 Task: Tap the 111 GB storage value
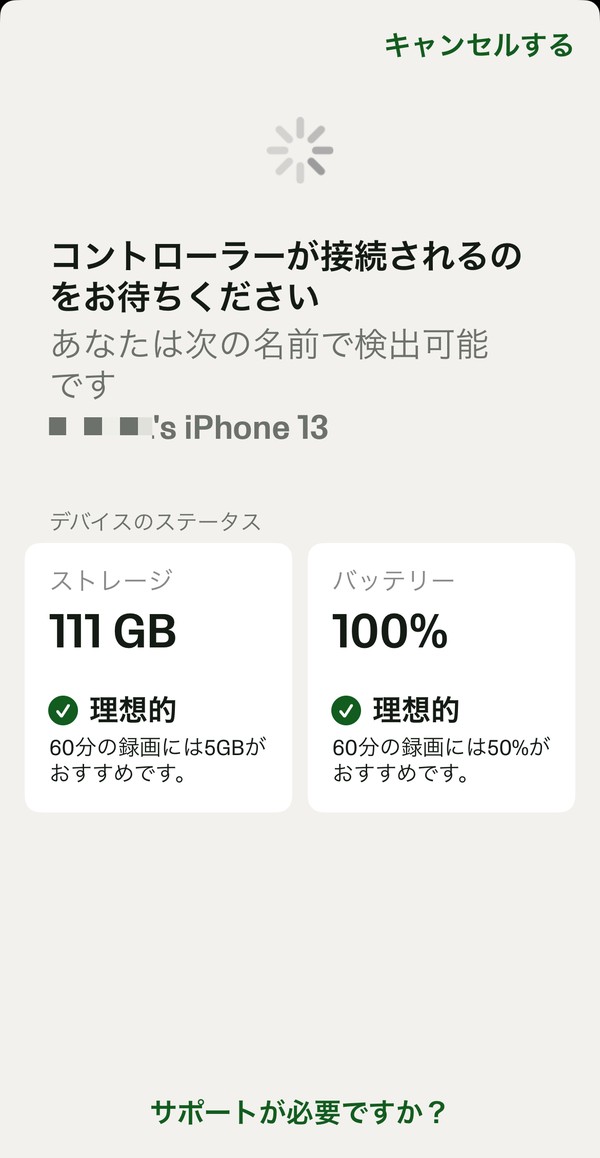tap(113, 632)
